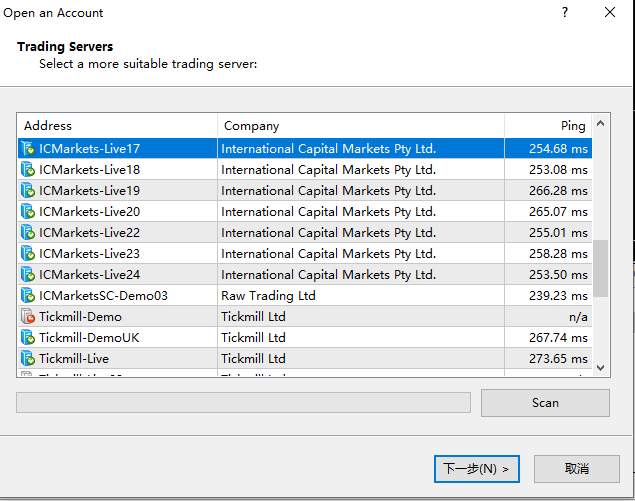Sort servers by Ping column header
635x501 pixels.
(x=548, y=126)
